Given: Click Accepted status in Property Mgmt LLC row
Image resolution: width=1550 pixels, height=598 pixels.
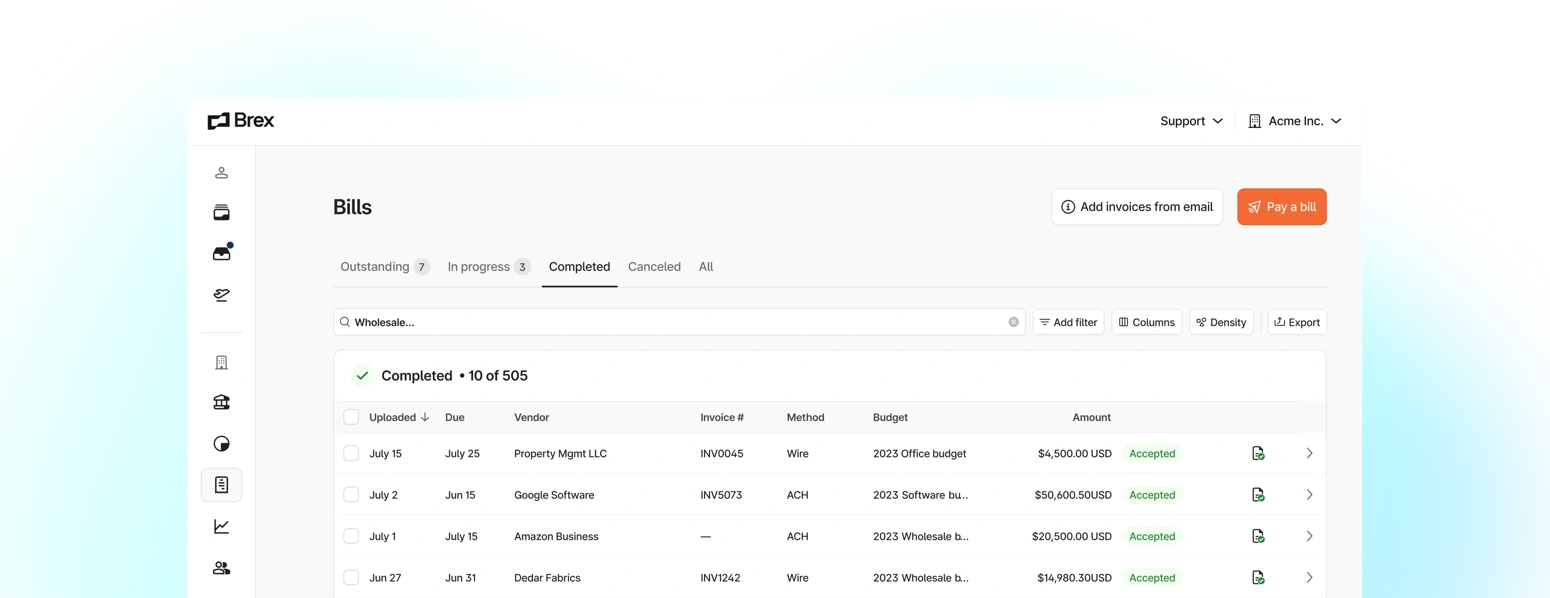Looking at the screenshot, I should (x=1152, y=453).
